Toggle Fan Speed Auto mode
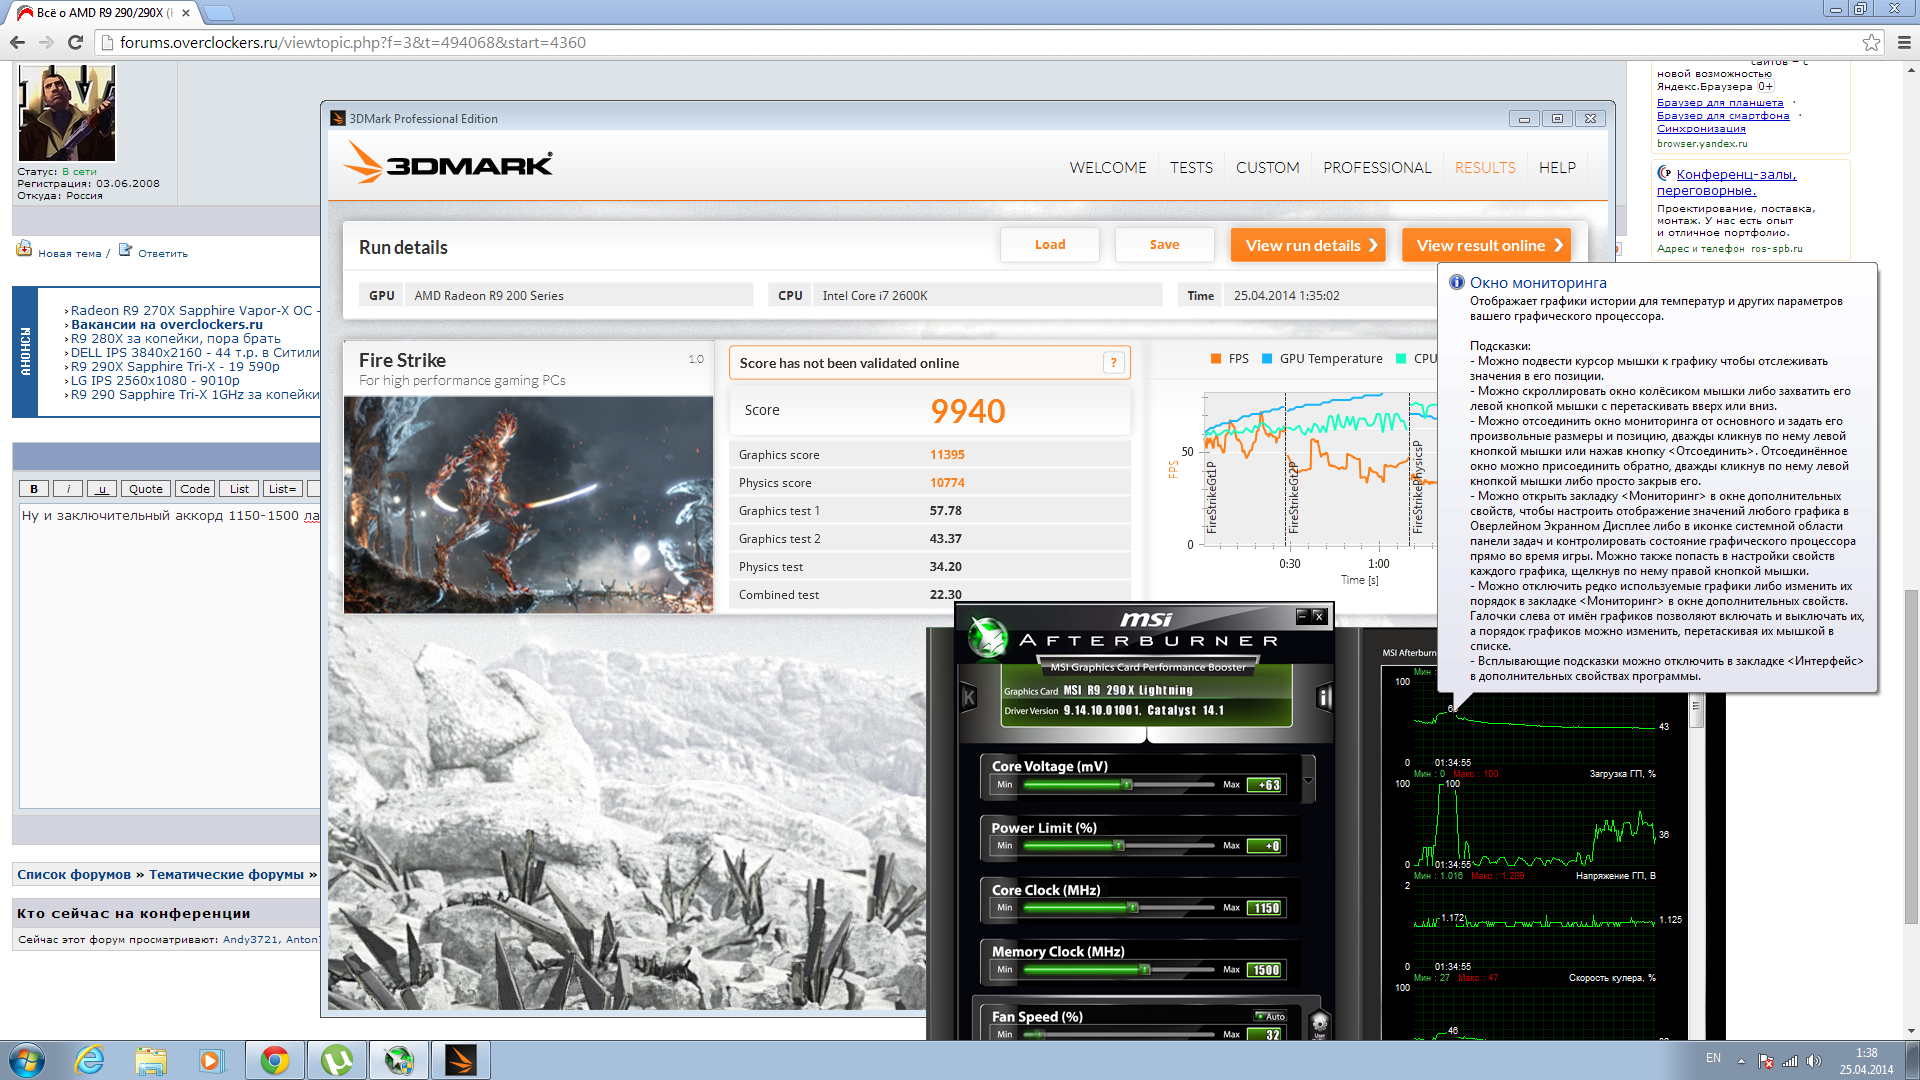This screenshot has width=1920, height=1080. (x=1271, y=1016)
